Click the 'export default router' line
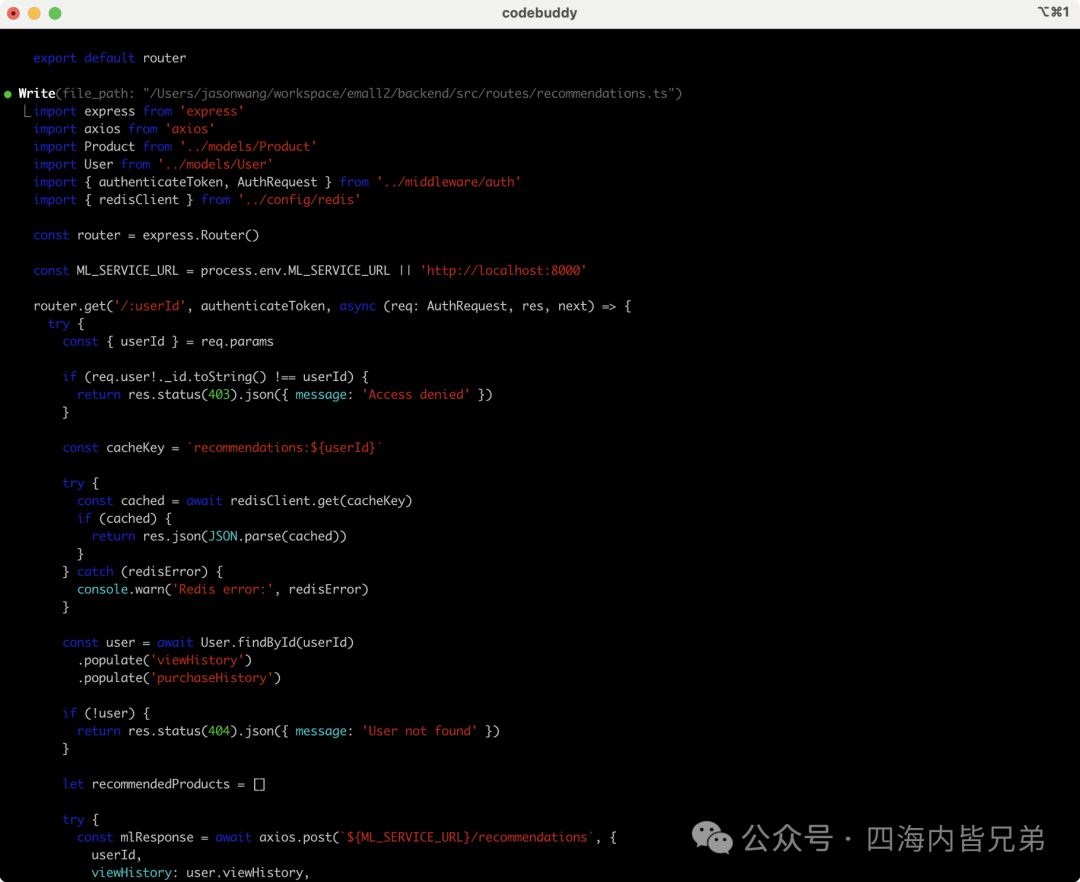 point(110,58)
